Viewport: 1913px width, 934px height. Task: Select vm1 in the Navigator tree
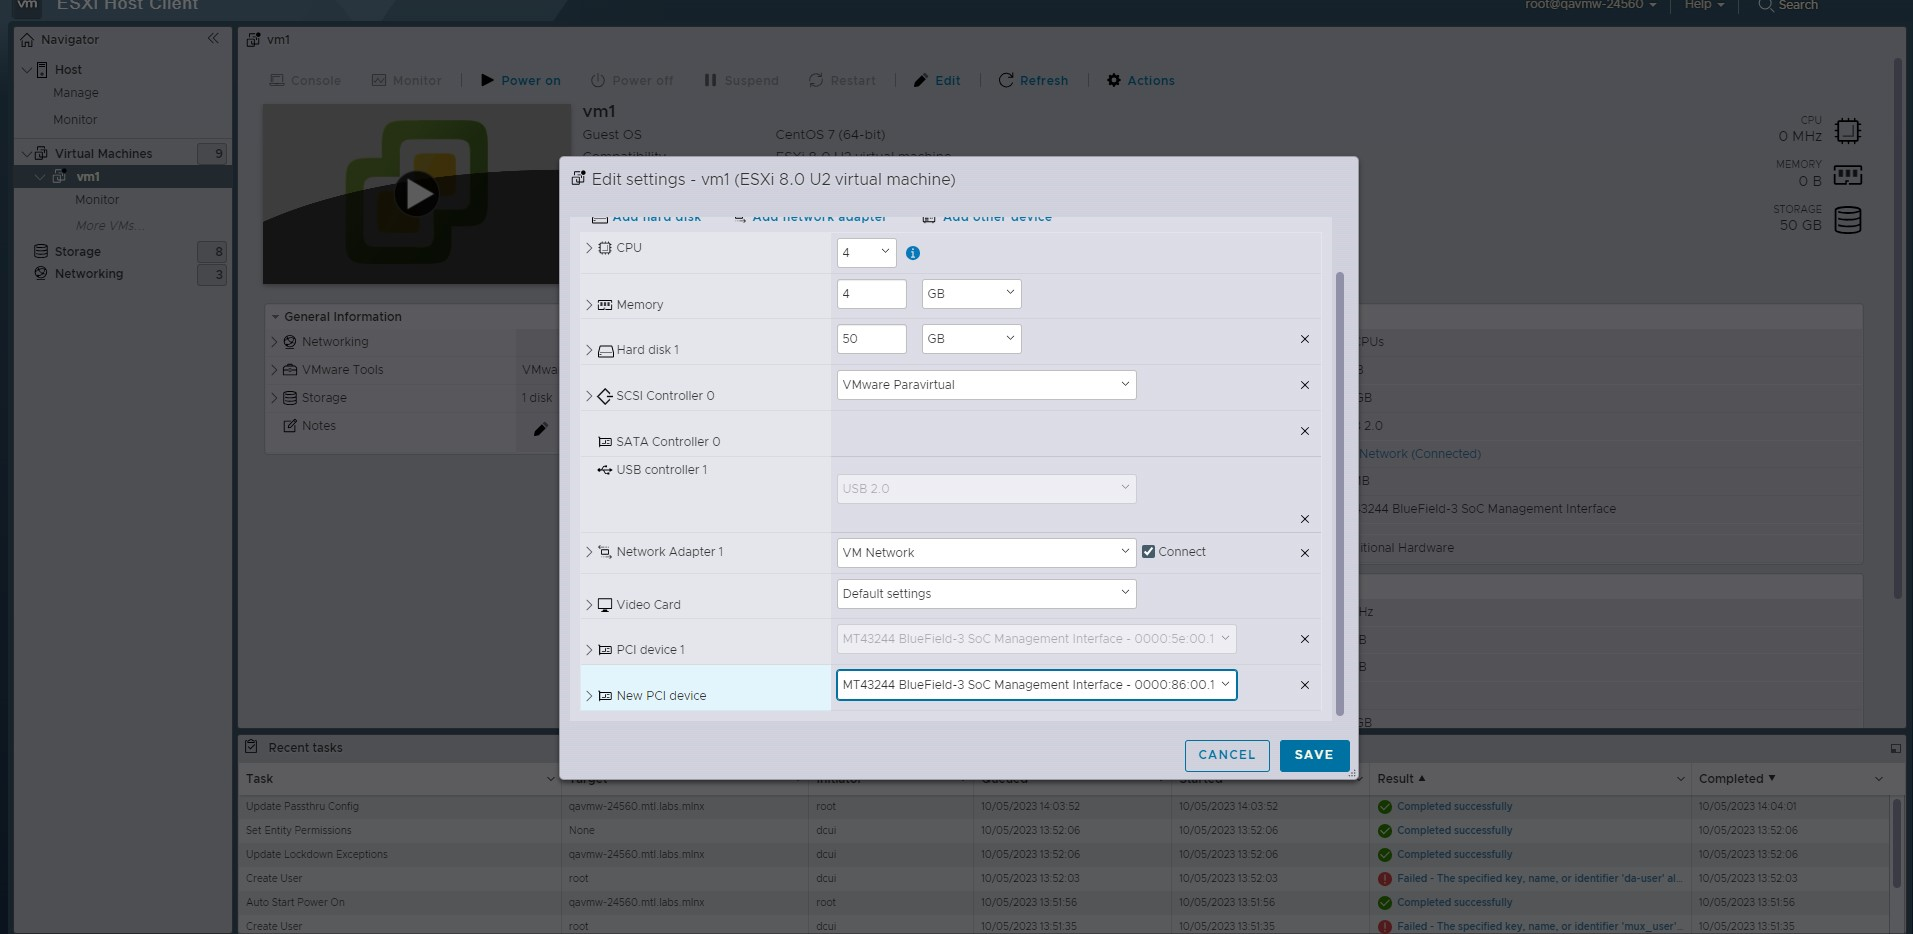88,176
